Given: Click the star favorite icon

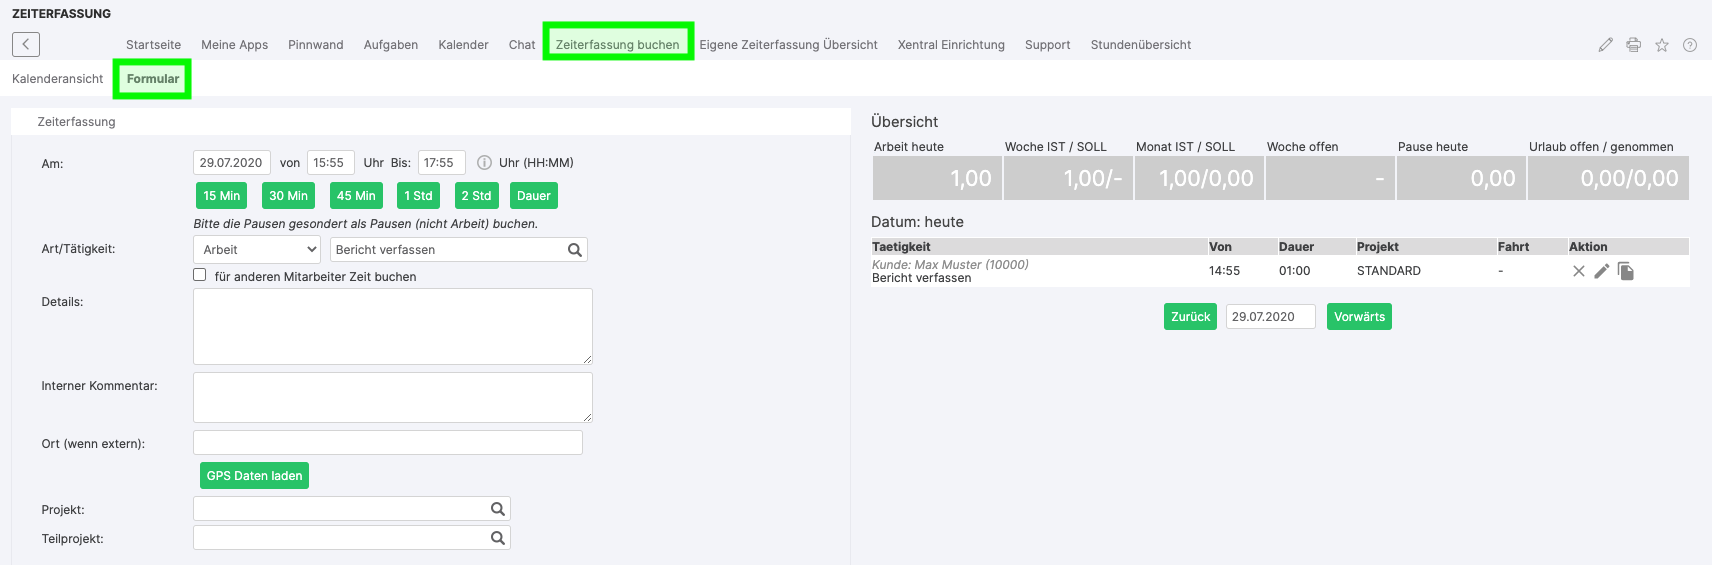Looking at the screenshot, I should click(x=1661, y=45).
